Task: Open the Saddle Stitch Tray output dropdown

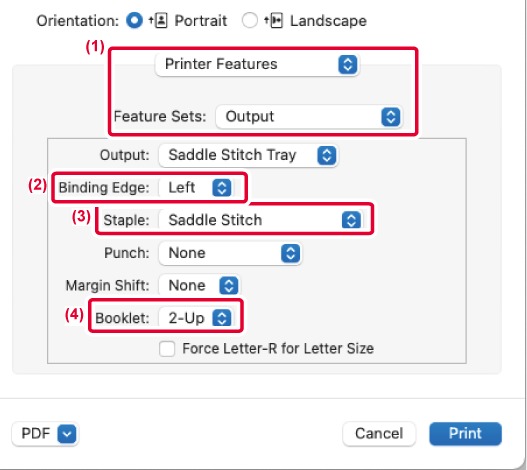Action: 248,155
